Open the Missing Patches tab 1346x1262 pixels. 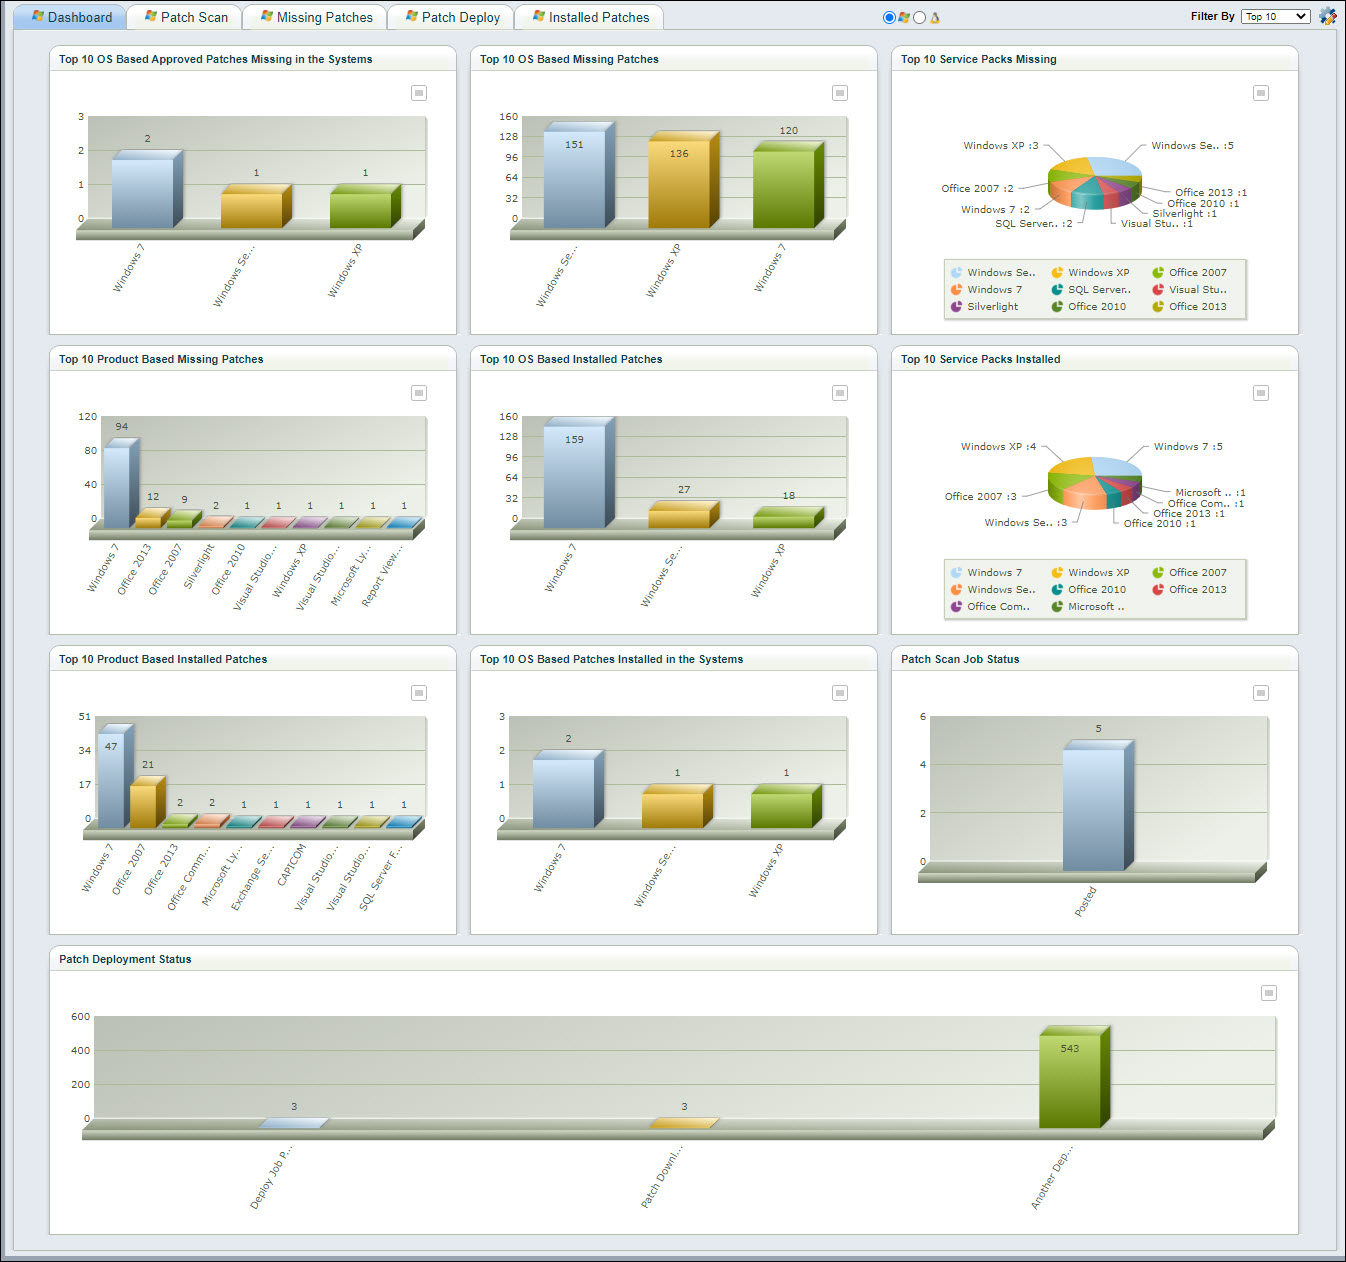pos(314,16)
